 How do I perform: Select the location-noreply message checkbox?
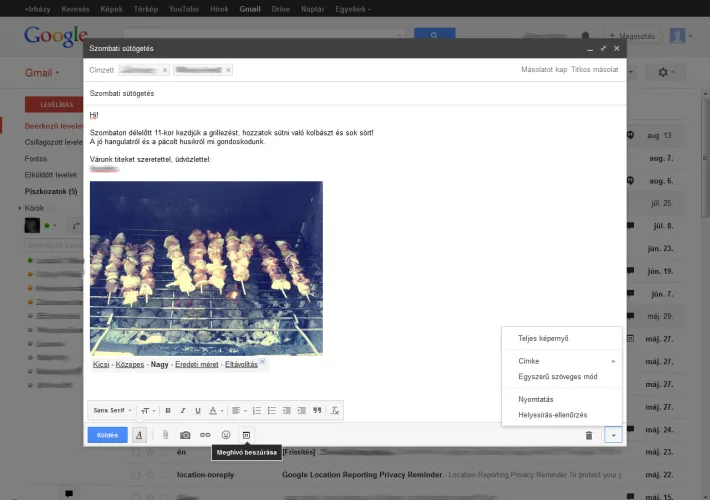point(136,475)
